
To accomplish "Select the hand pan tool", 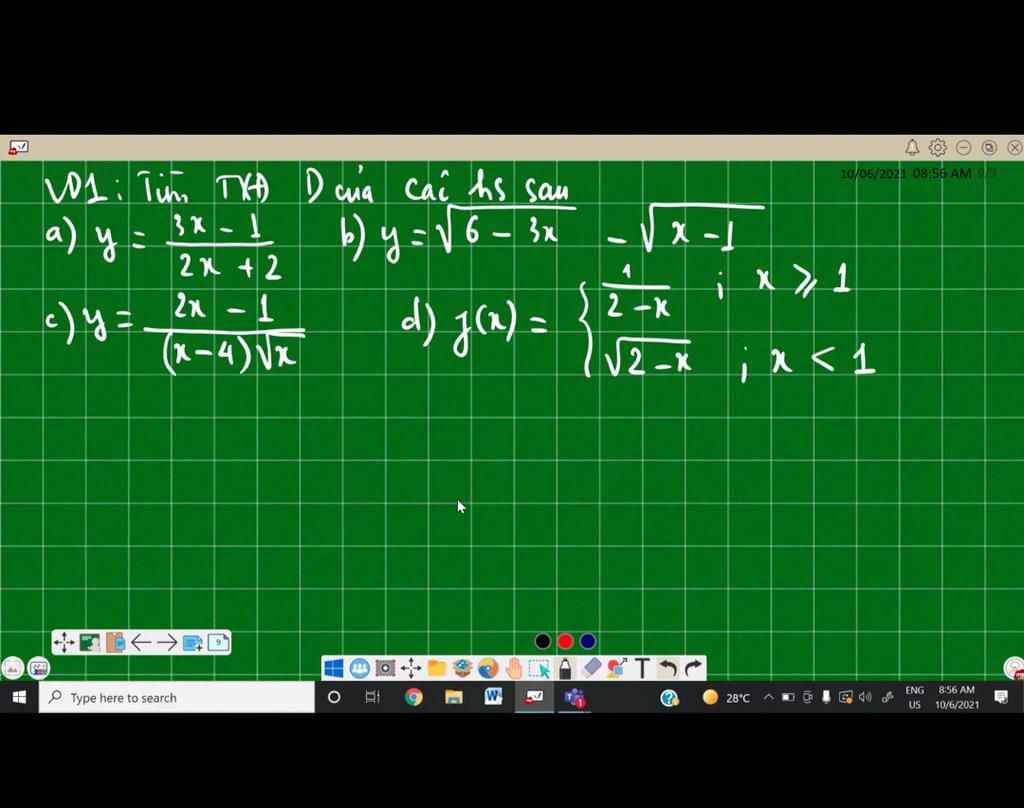I will [x=514, y=668].
